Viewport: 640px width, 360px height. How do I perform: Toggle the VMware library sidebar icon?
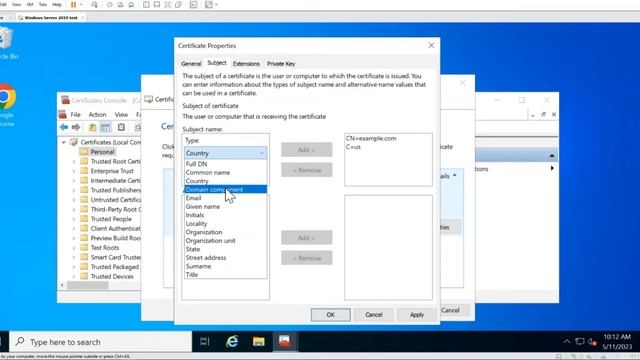pyautogui.click(x=146, y=5)
